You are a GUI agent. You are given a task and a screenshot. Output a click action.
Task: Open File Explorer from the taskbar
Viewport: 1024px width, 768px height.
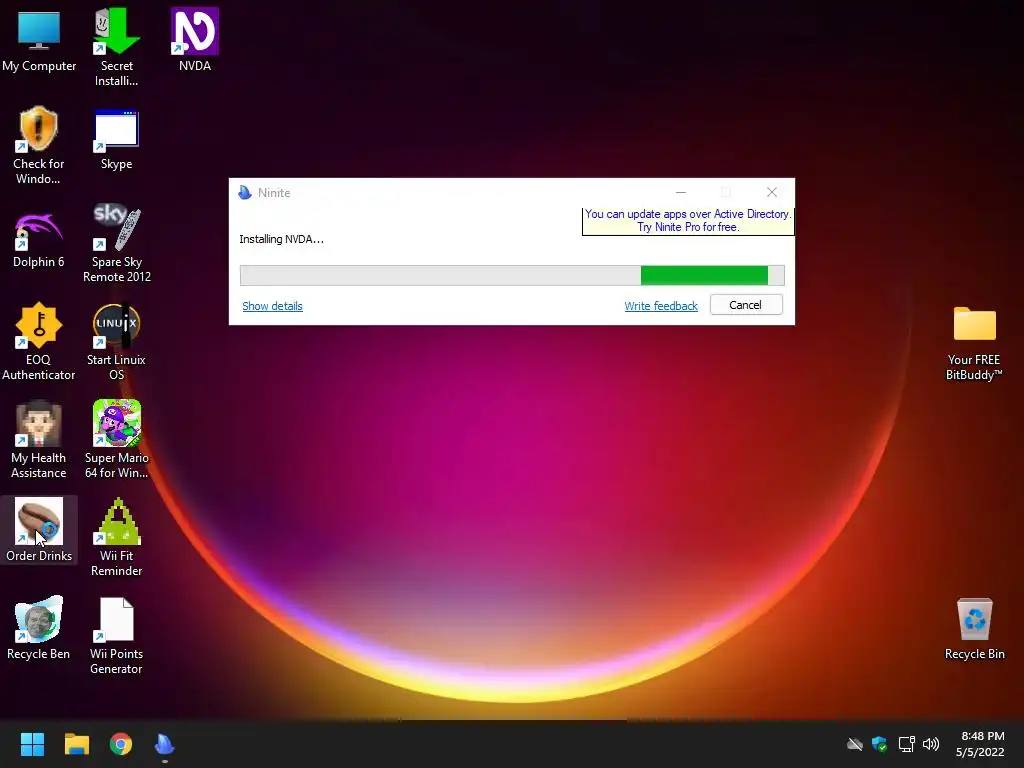76,744
